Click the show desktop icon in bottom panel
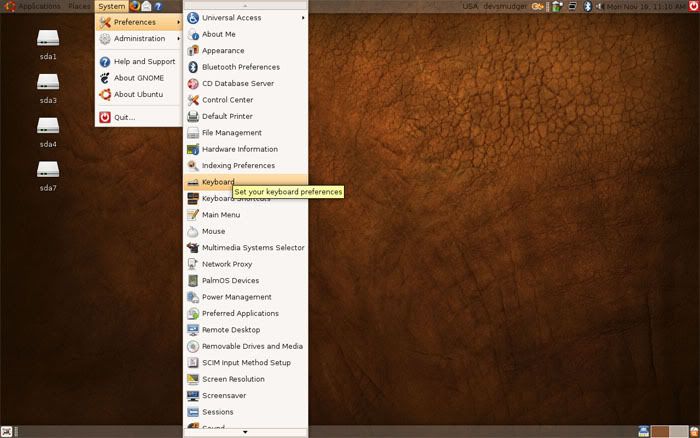Viewport: 700px width, 438px height. [x=6, y=431]
